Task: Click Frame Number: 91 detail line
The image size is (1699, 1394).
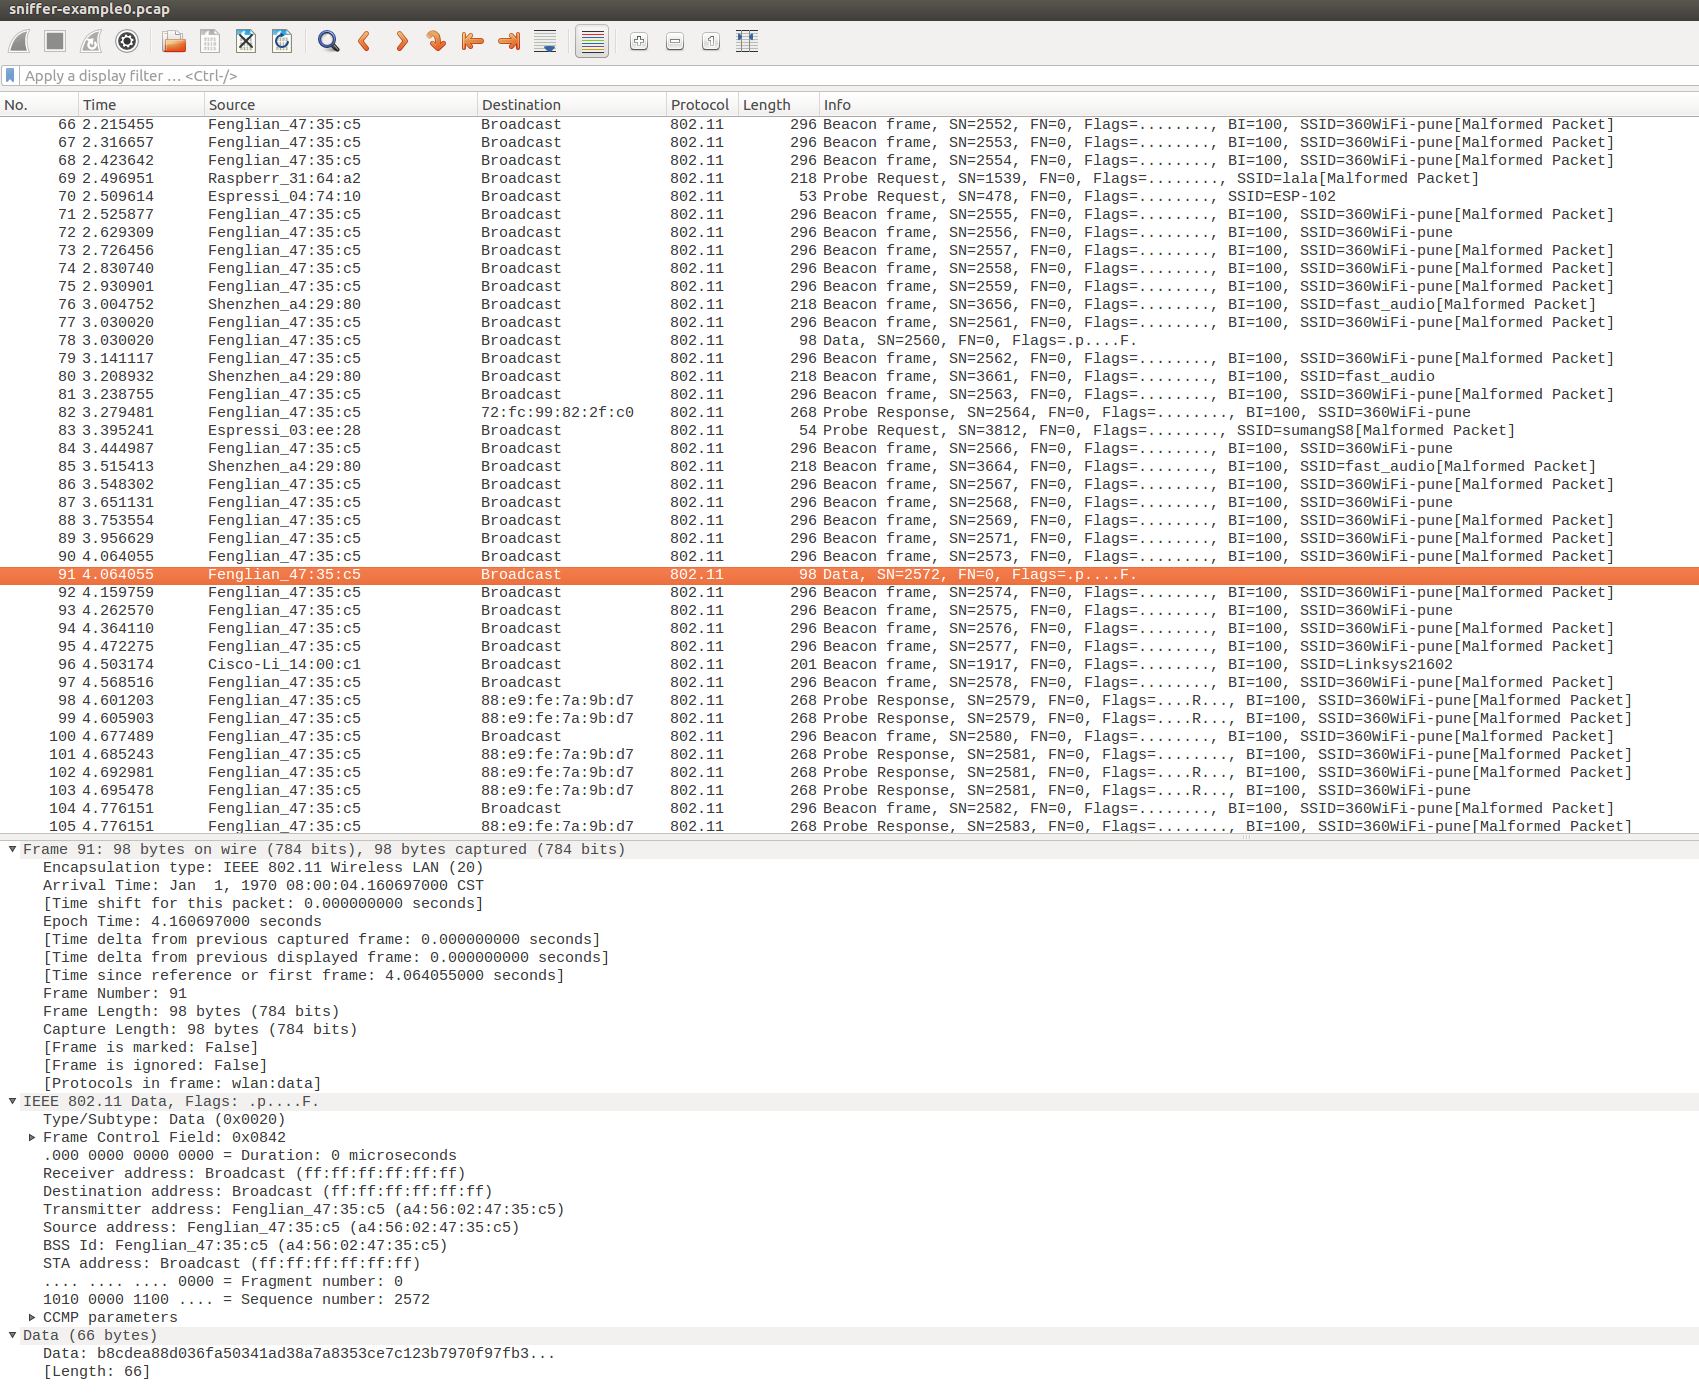Action: click(115, 993)
